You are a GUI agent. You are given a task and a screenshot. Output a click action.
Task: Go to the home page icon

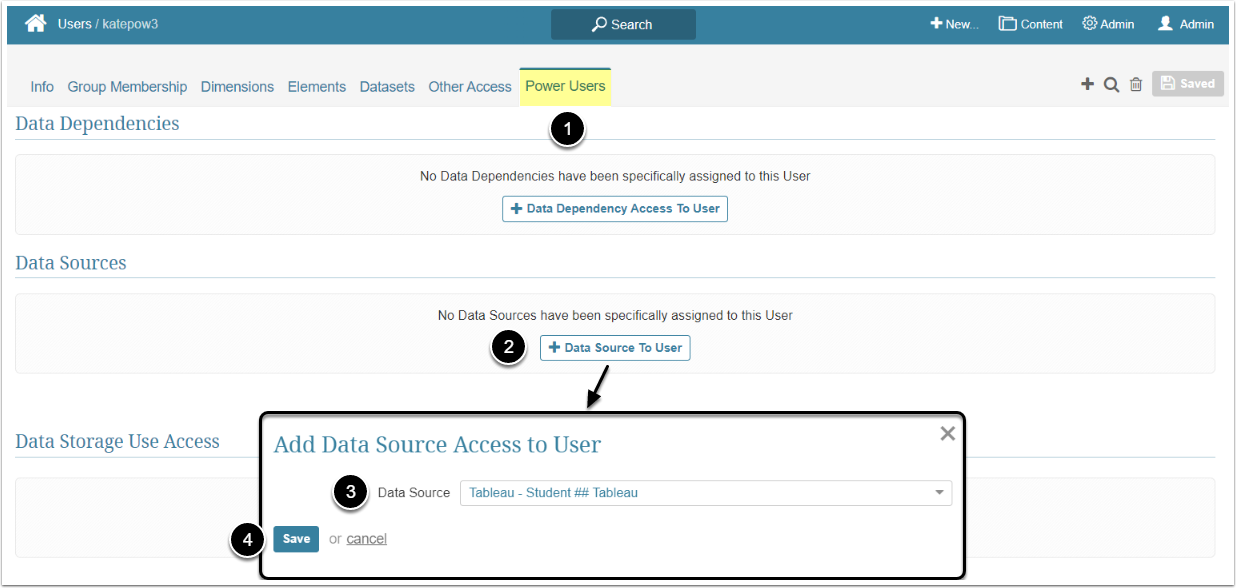35,24
